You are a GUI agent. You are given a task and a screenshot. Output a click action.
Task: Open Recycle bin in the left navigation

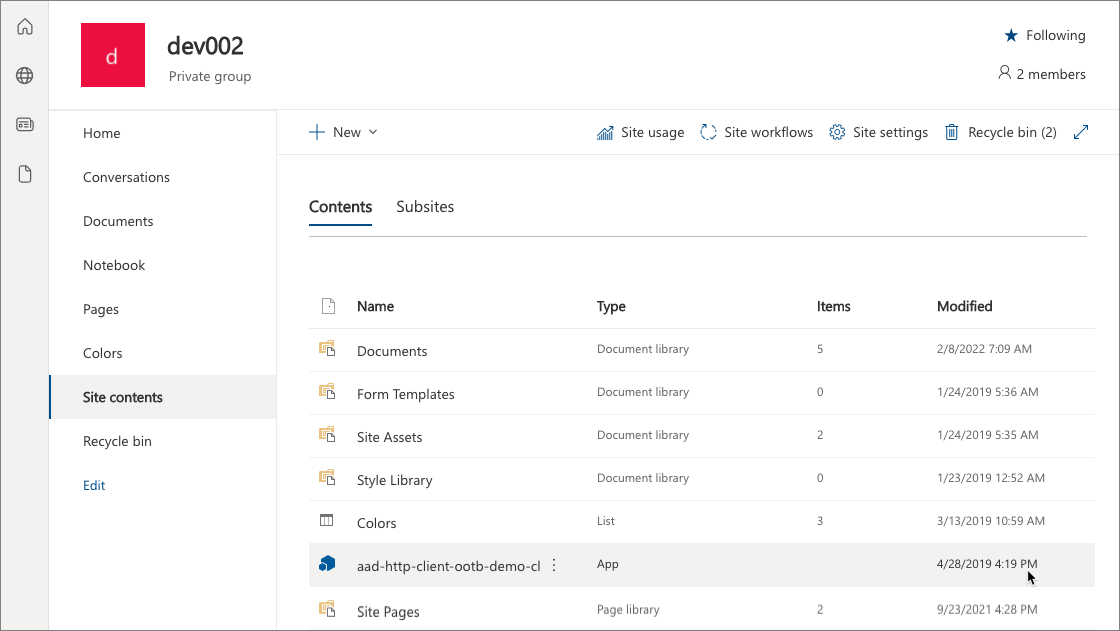coord(117,442)
